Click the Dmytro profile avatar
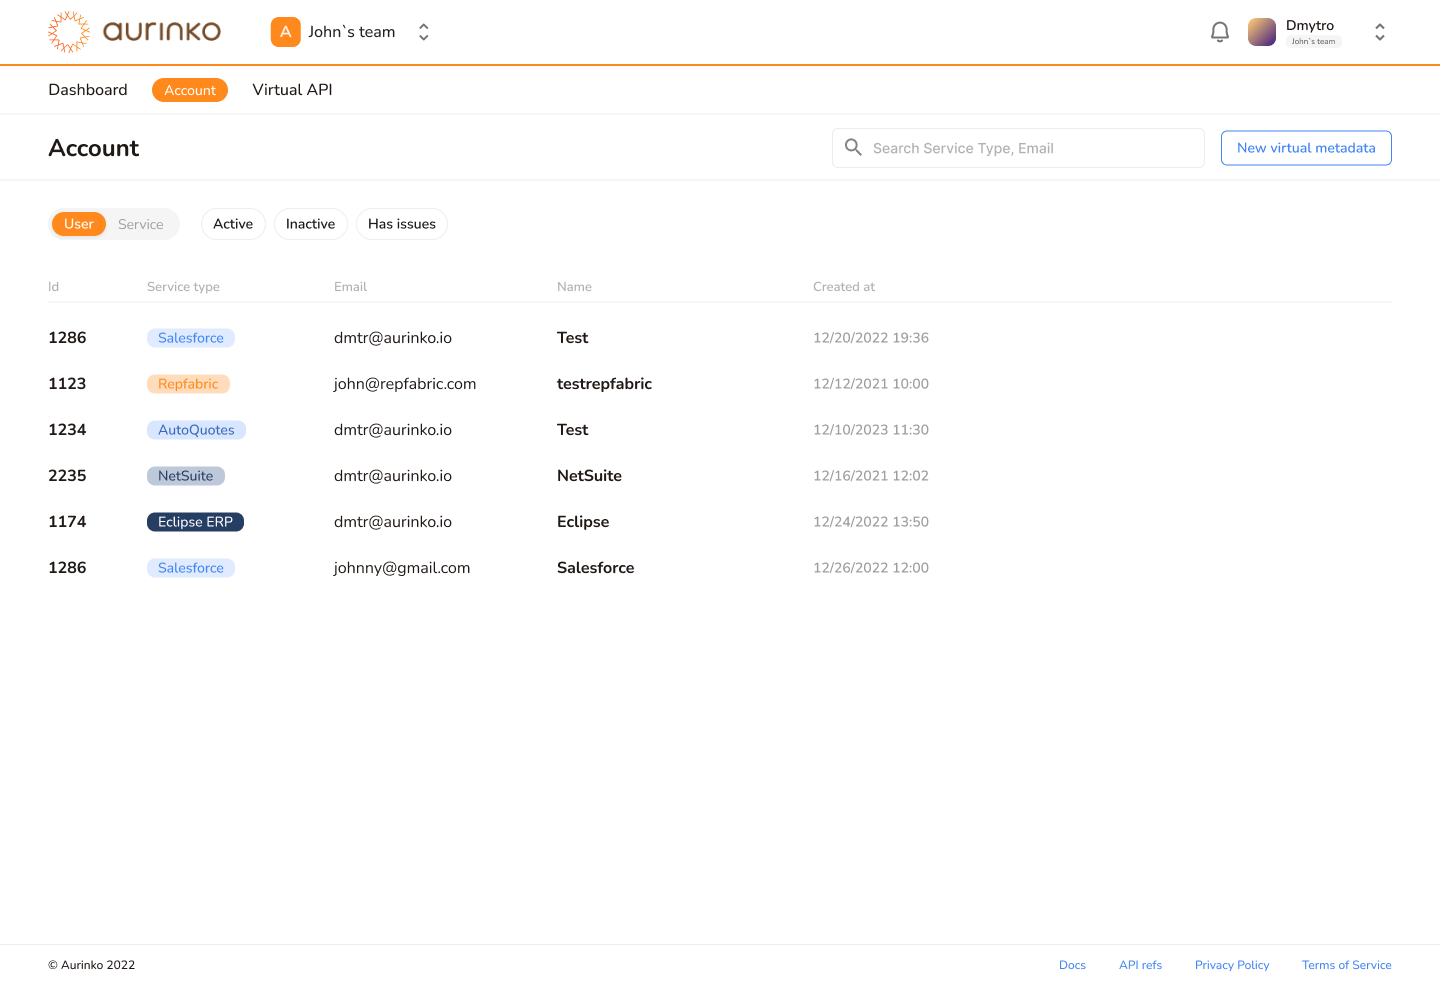This screenshot has width=1440, height=990. (x=1261, y=31)
